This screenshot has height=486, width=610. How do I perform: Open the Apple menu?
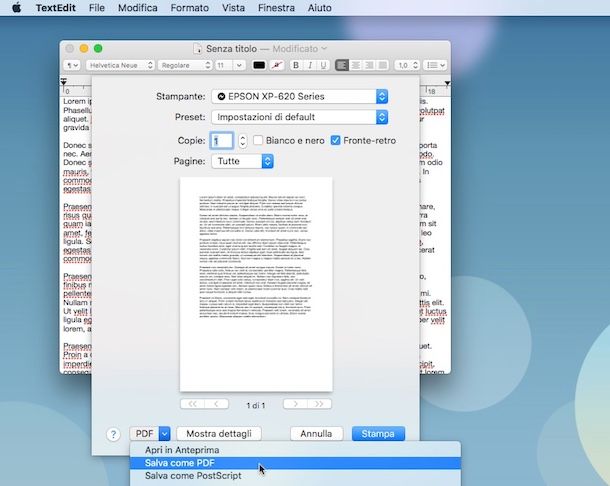[16, 7]
